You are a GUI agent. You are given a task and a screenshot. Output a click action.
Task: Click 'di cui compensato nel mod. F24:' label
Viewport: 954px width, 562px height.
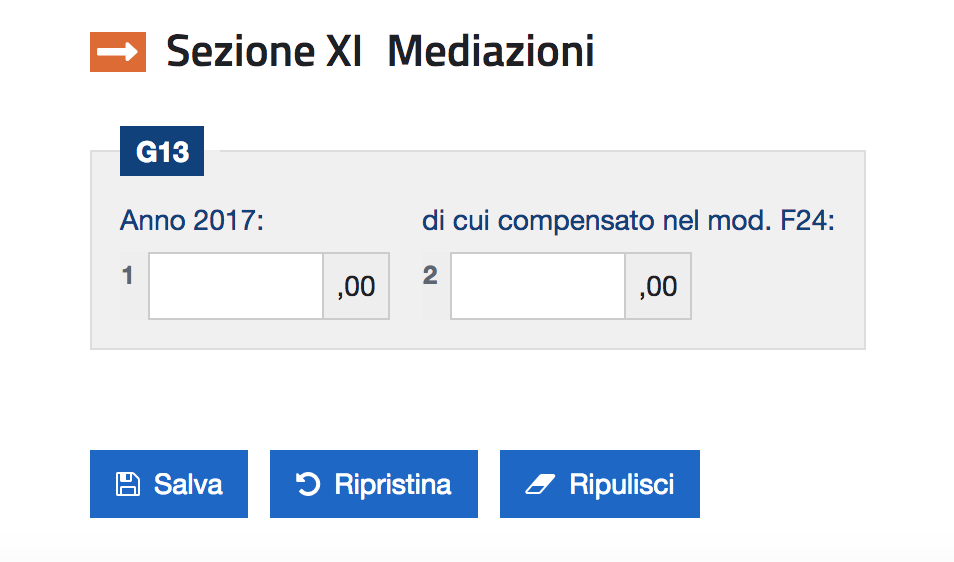[628, 220]
